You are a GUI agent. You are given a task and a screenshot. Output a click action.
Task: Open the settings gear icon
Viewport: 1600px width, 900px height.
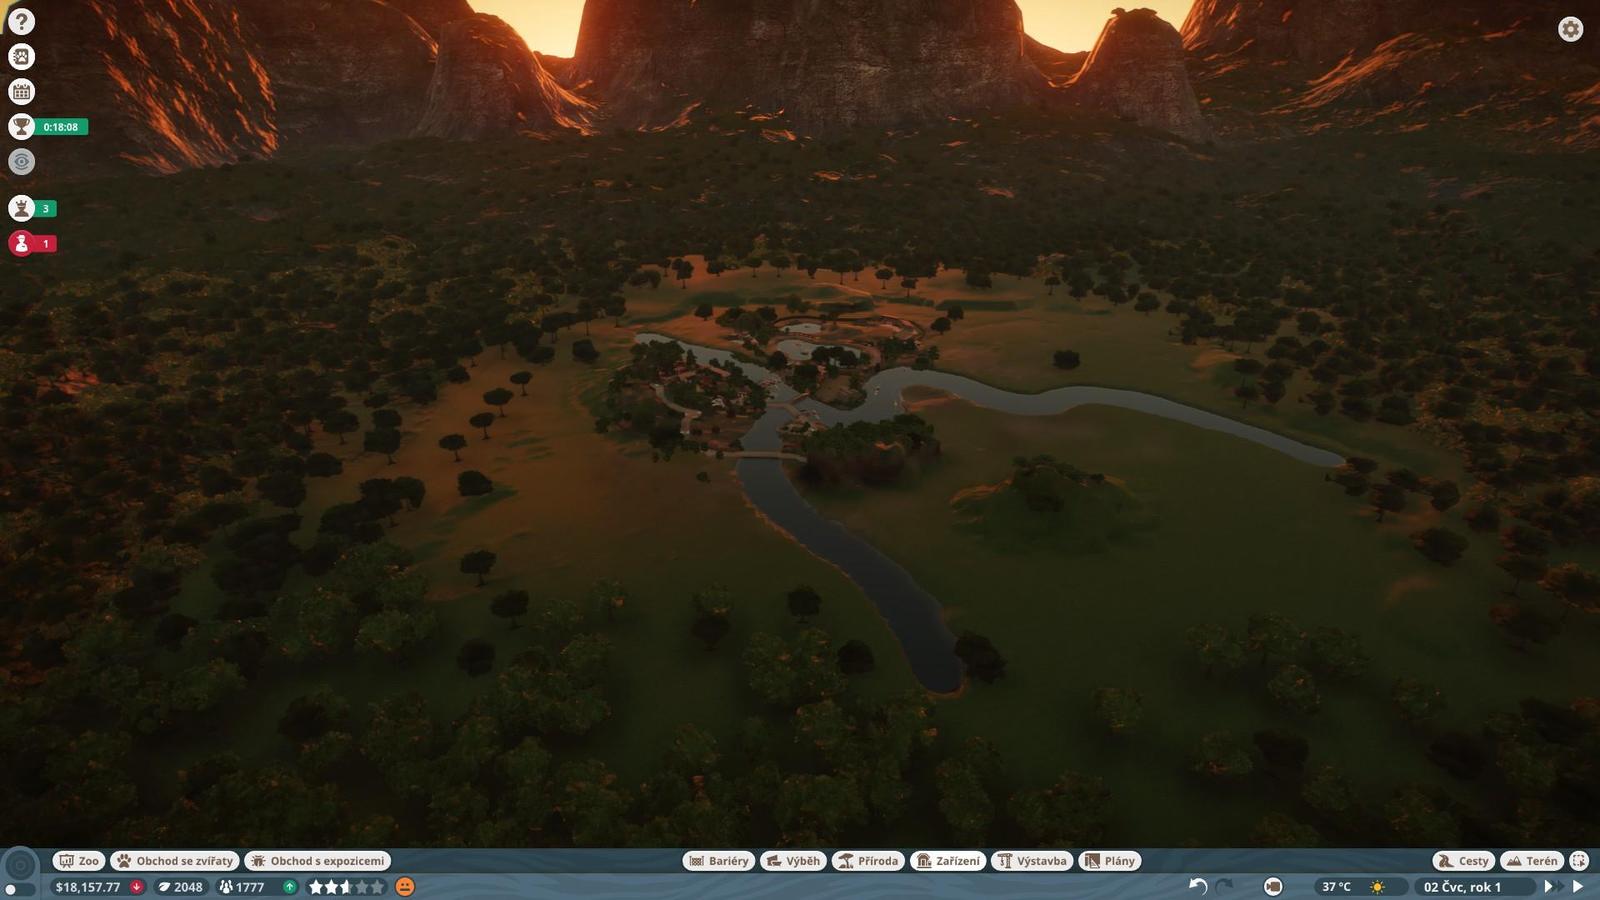(x=1570, y=29)
